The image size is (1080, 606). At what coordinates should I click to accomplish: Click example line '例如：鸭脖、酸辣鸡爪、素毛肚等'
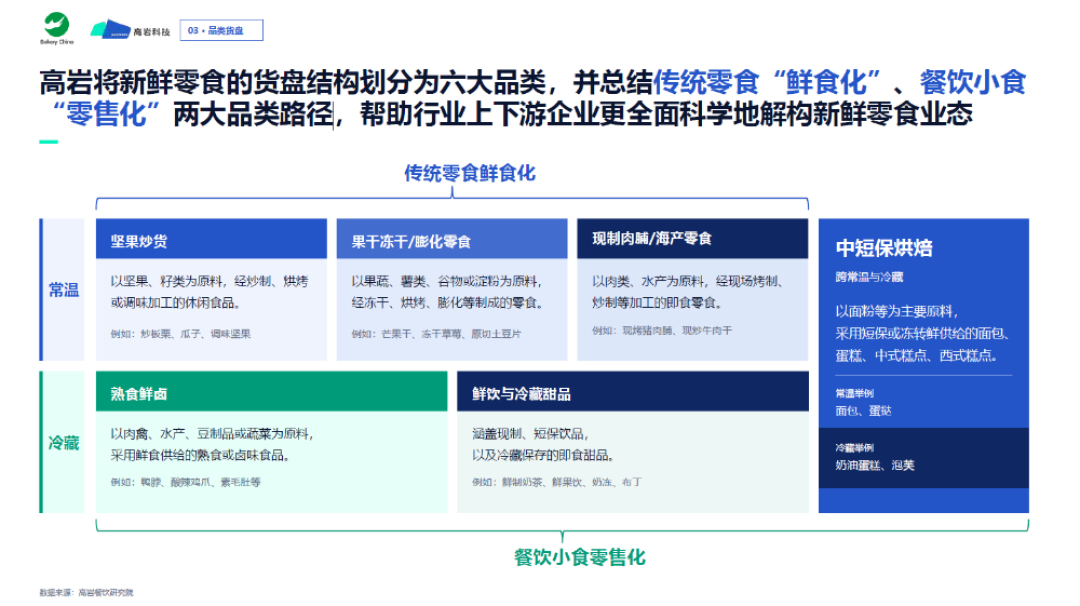point(185,482)
